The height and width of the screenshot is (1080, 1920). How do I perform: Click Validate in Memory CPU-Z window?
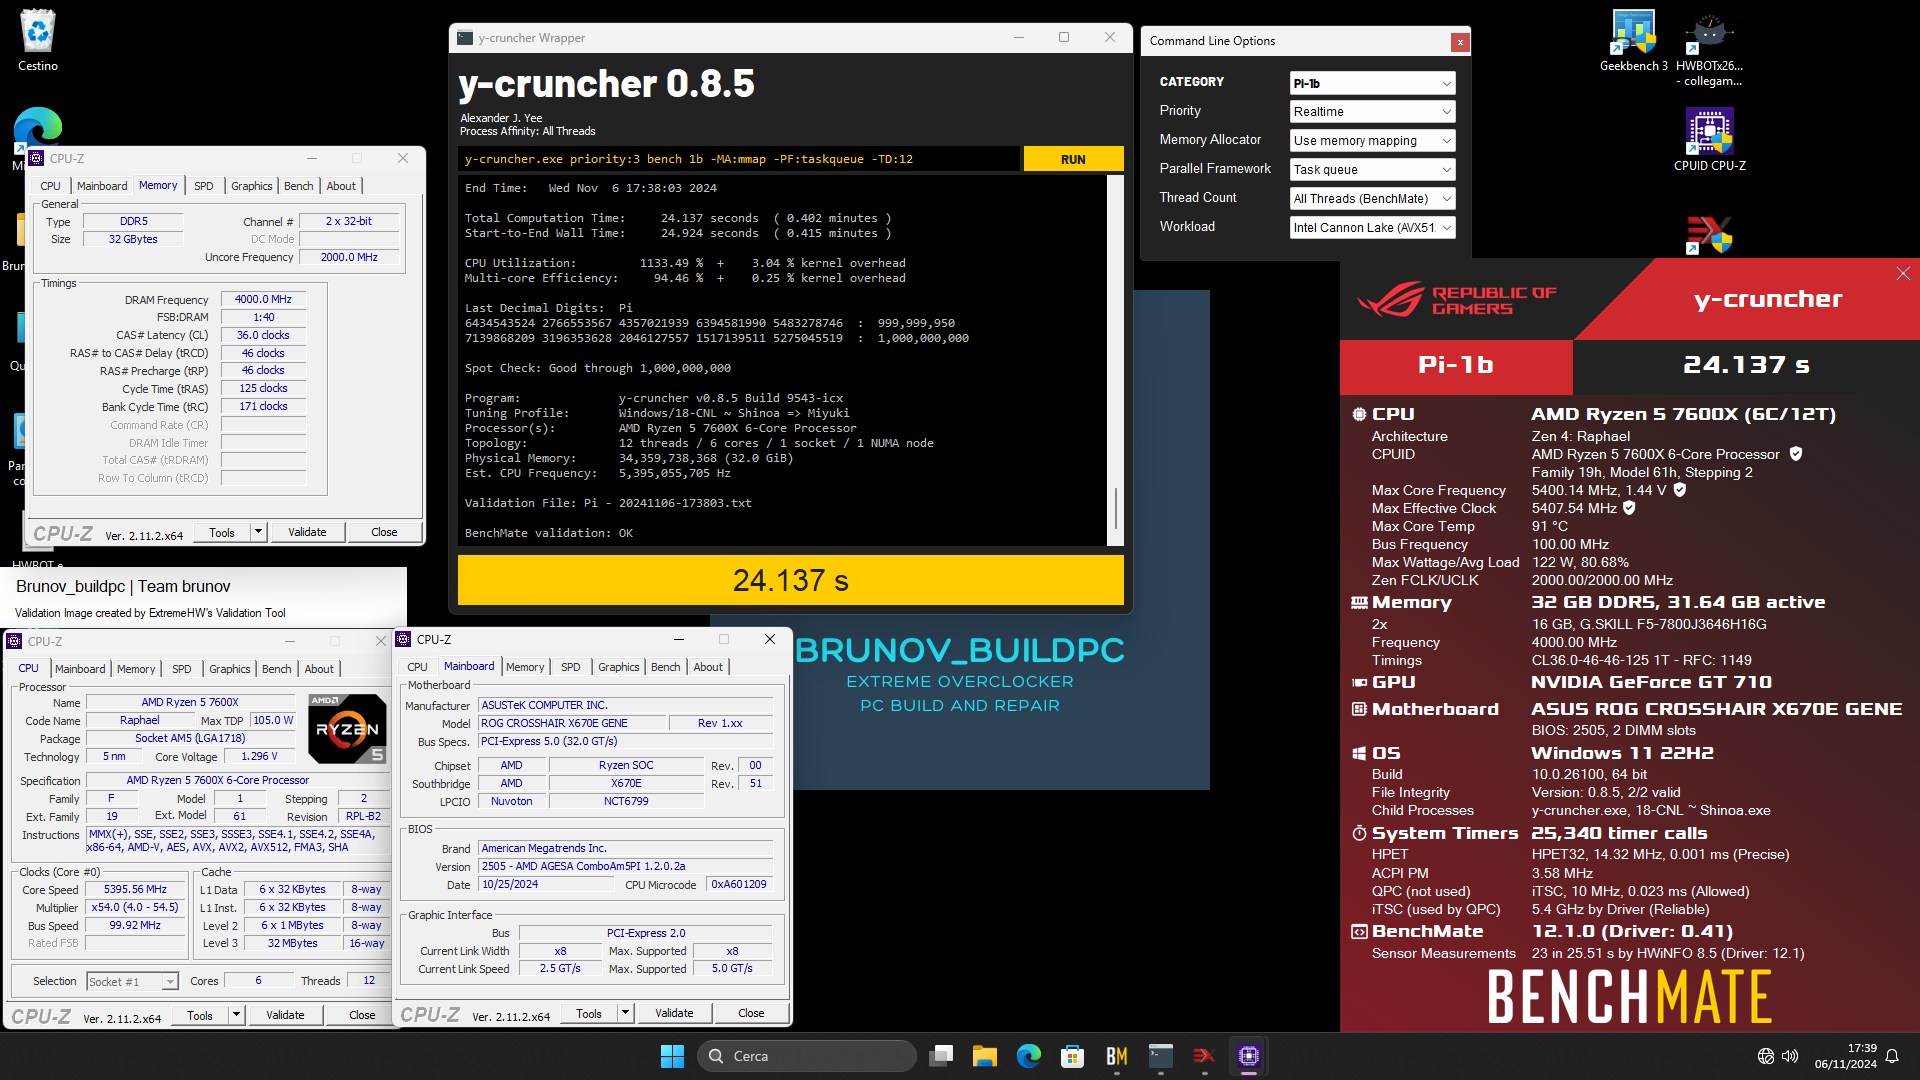click(307, 532)
